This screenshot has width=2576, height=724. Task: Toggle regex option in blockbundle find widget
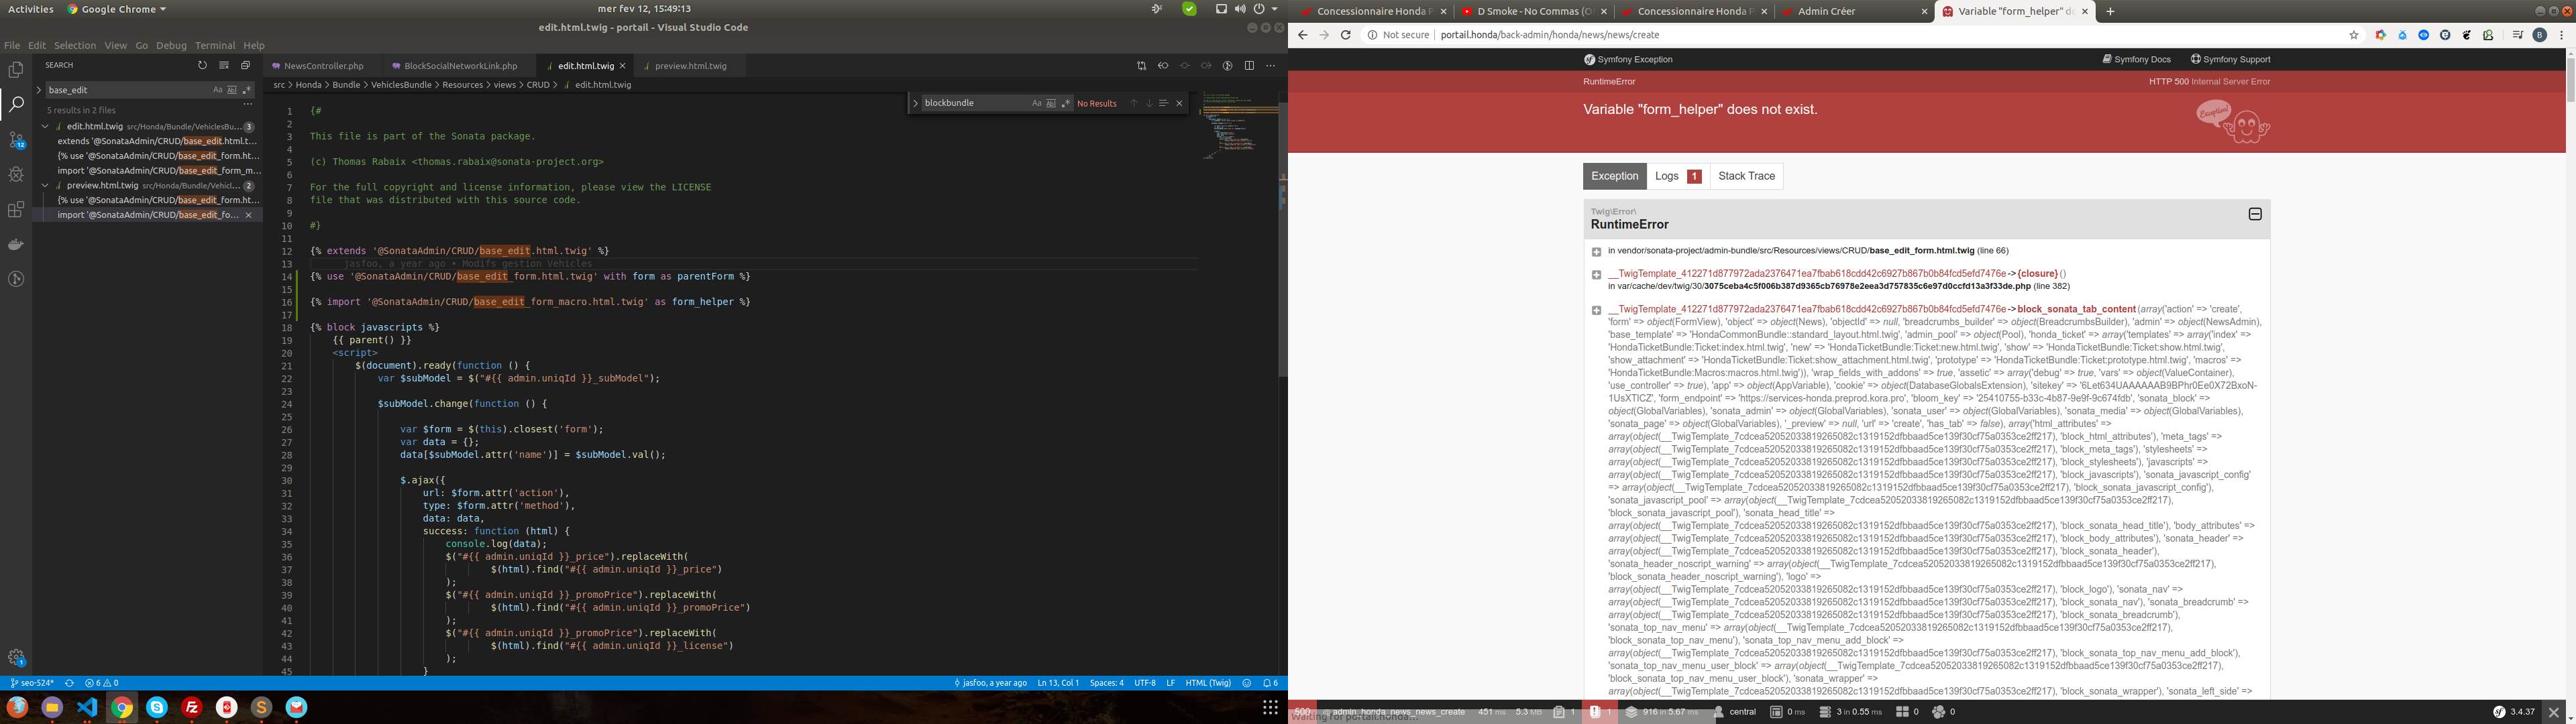point(1065,103)
